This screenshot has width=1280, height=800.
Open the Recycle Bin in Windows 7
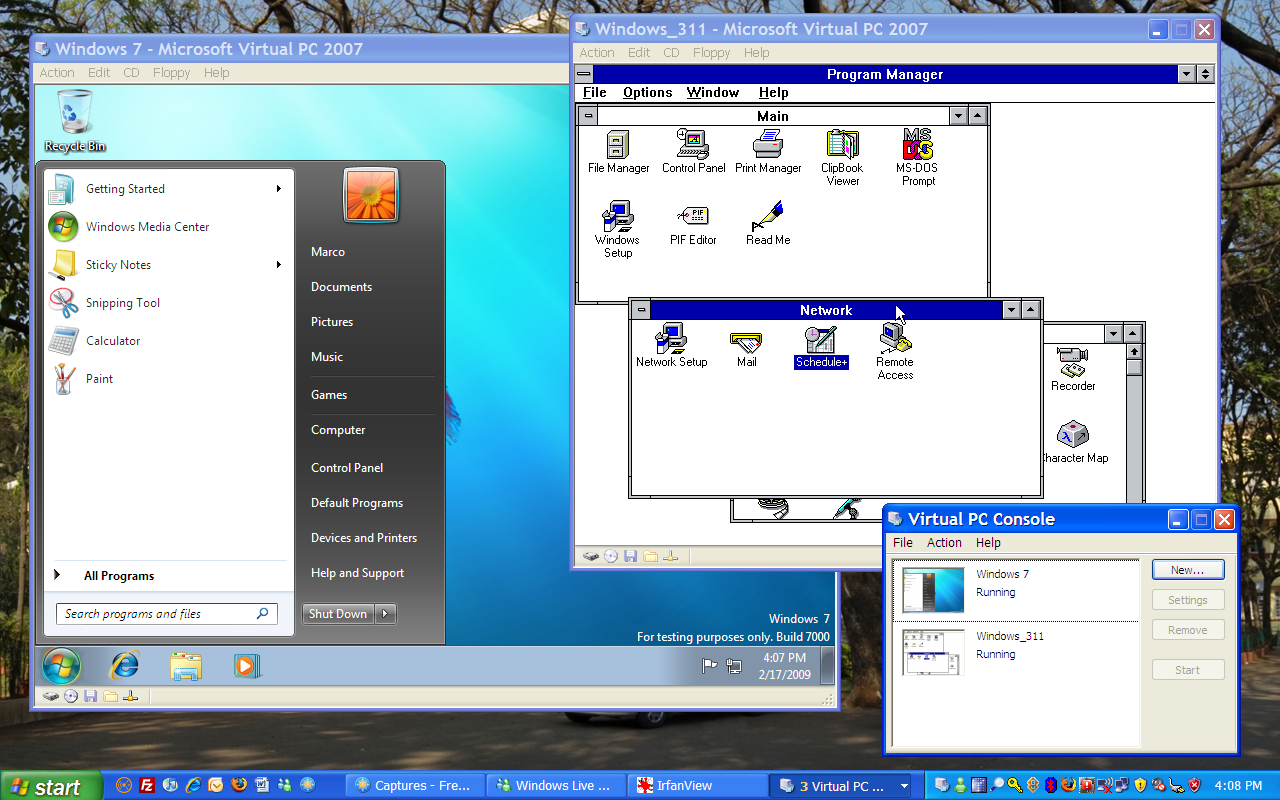point(75,118)
